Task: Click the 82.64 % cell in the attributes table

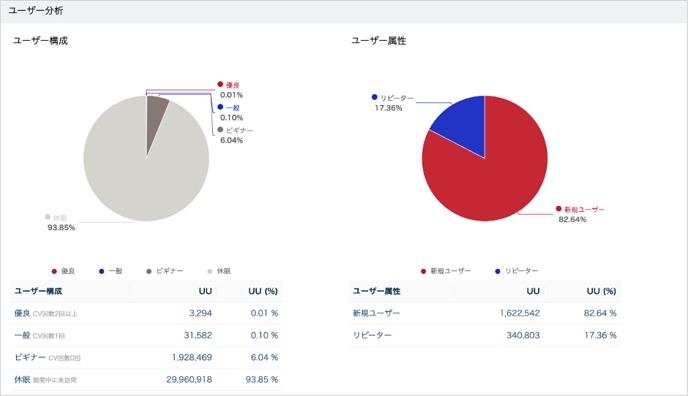Action: pyautogui.click(x=600, y=313)
